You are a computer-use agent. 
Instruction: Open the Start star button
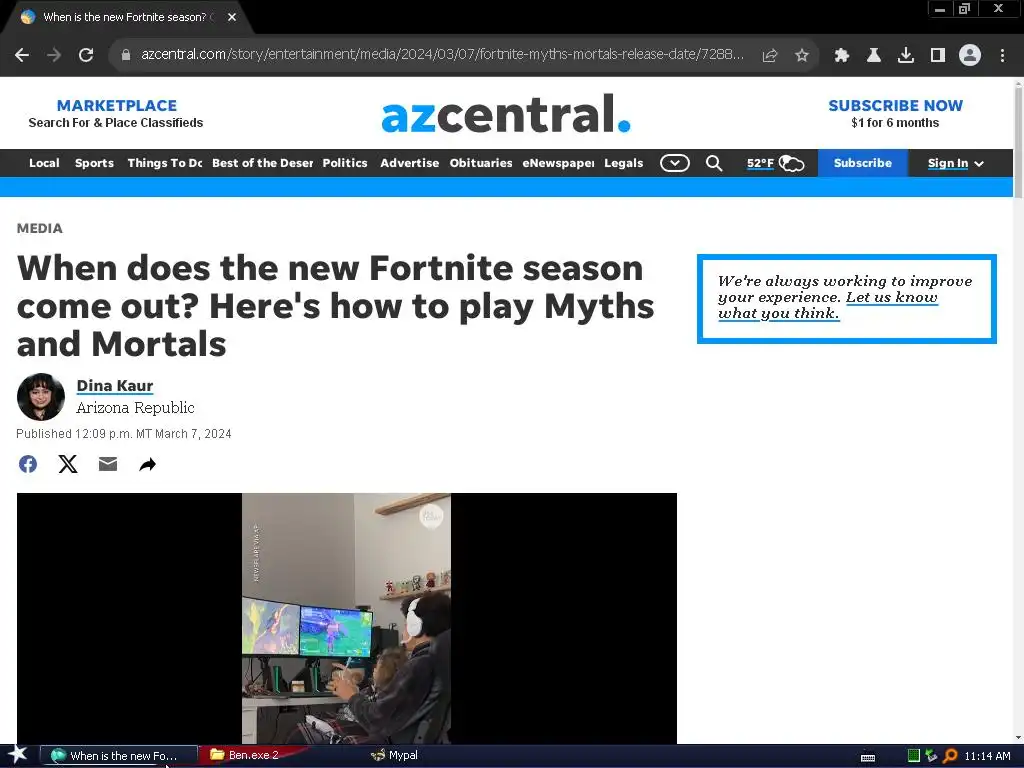[17, 755]
